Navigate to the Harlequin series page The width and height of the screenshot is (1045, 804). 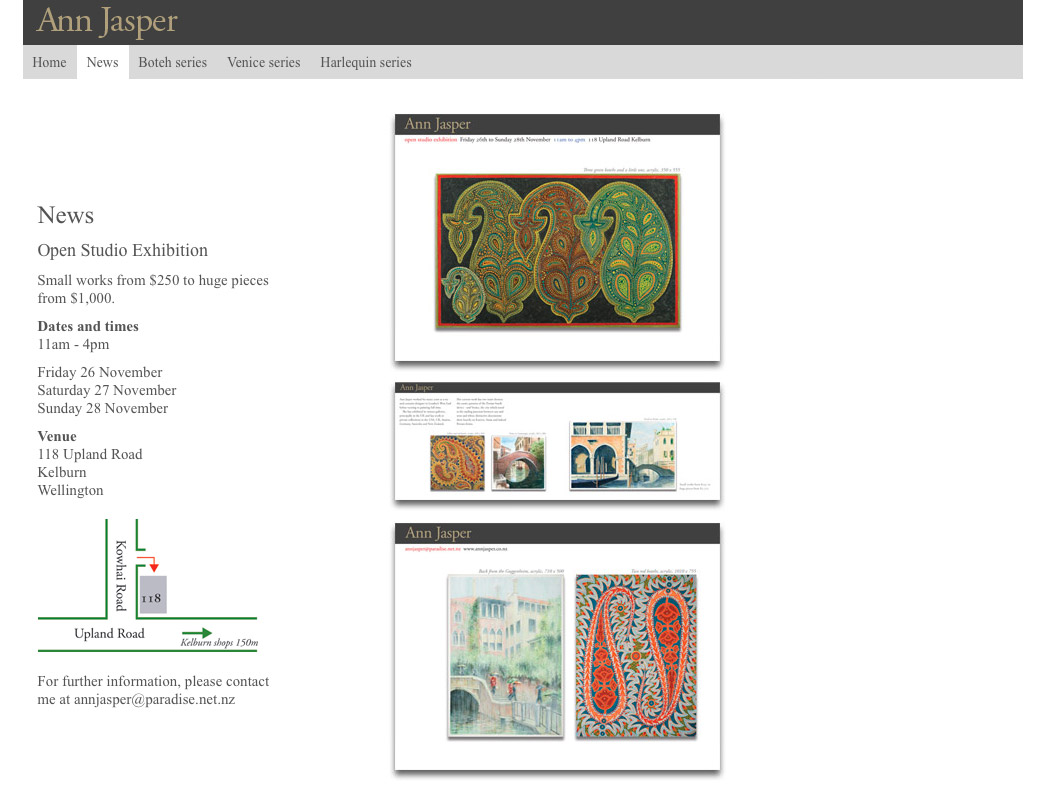(x=365, y=62)
